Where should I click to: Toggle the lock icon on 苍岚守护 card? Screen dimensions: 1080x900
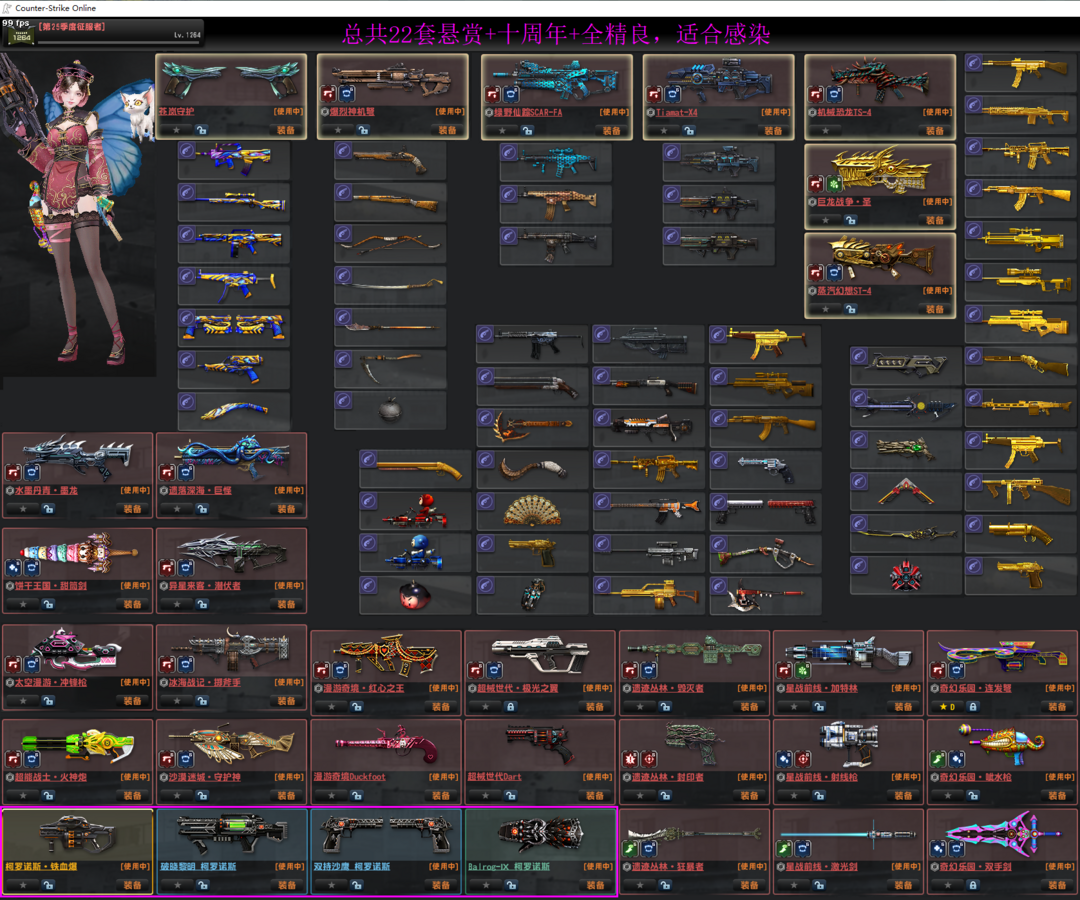tap(201, 129)
